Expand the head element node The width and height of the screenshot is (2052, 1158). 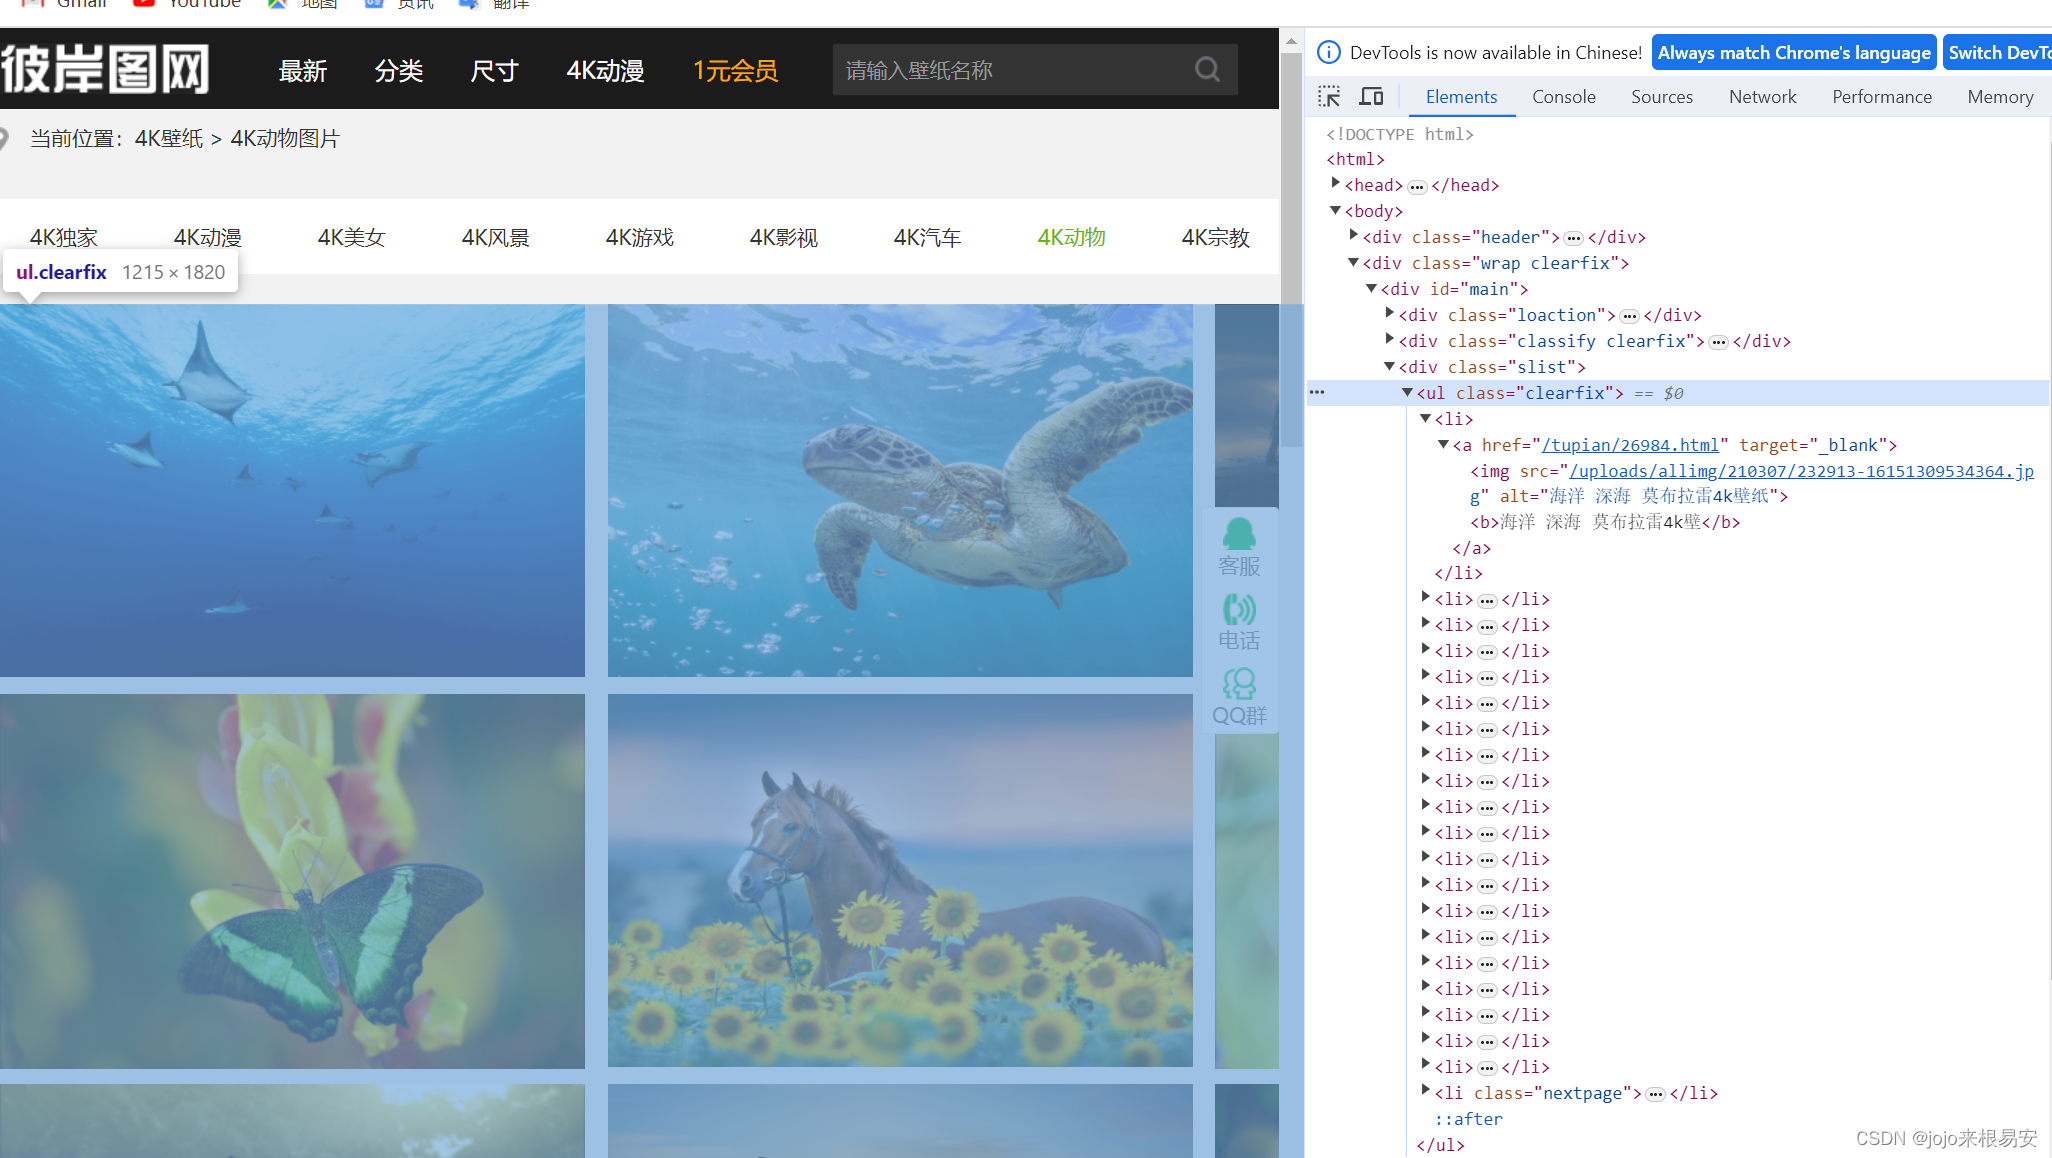(1336, 185)
